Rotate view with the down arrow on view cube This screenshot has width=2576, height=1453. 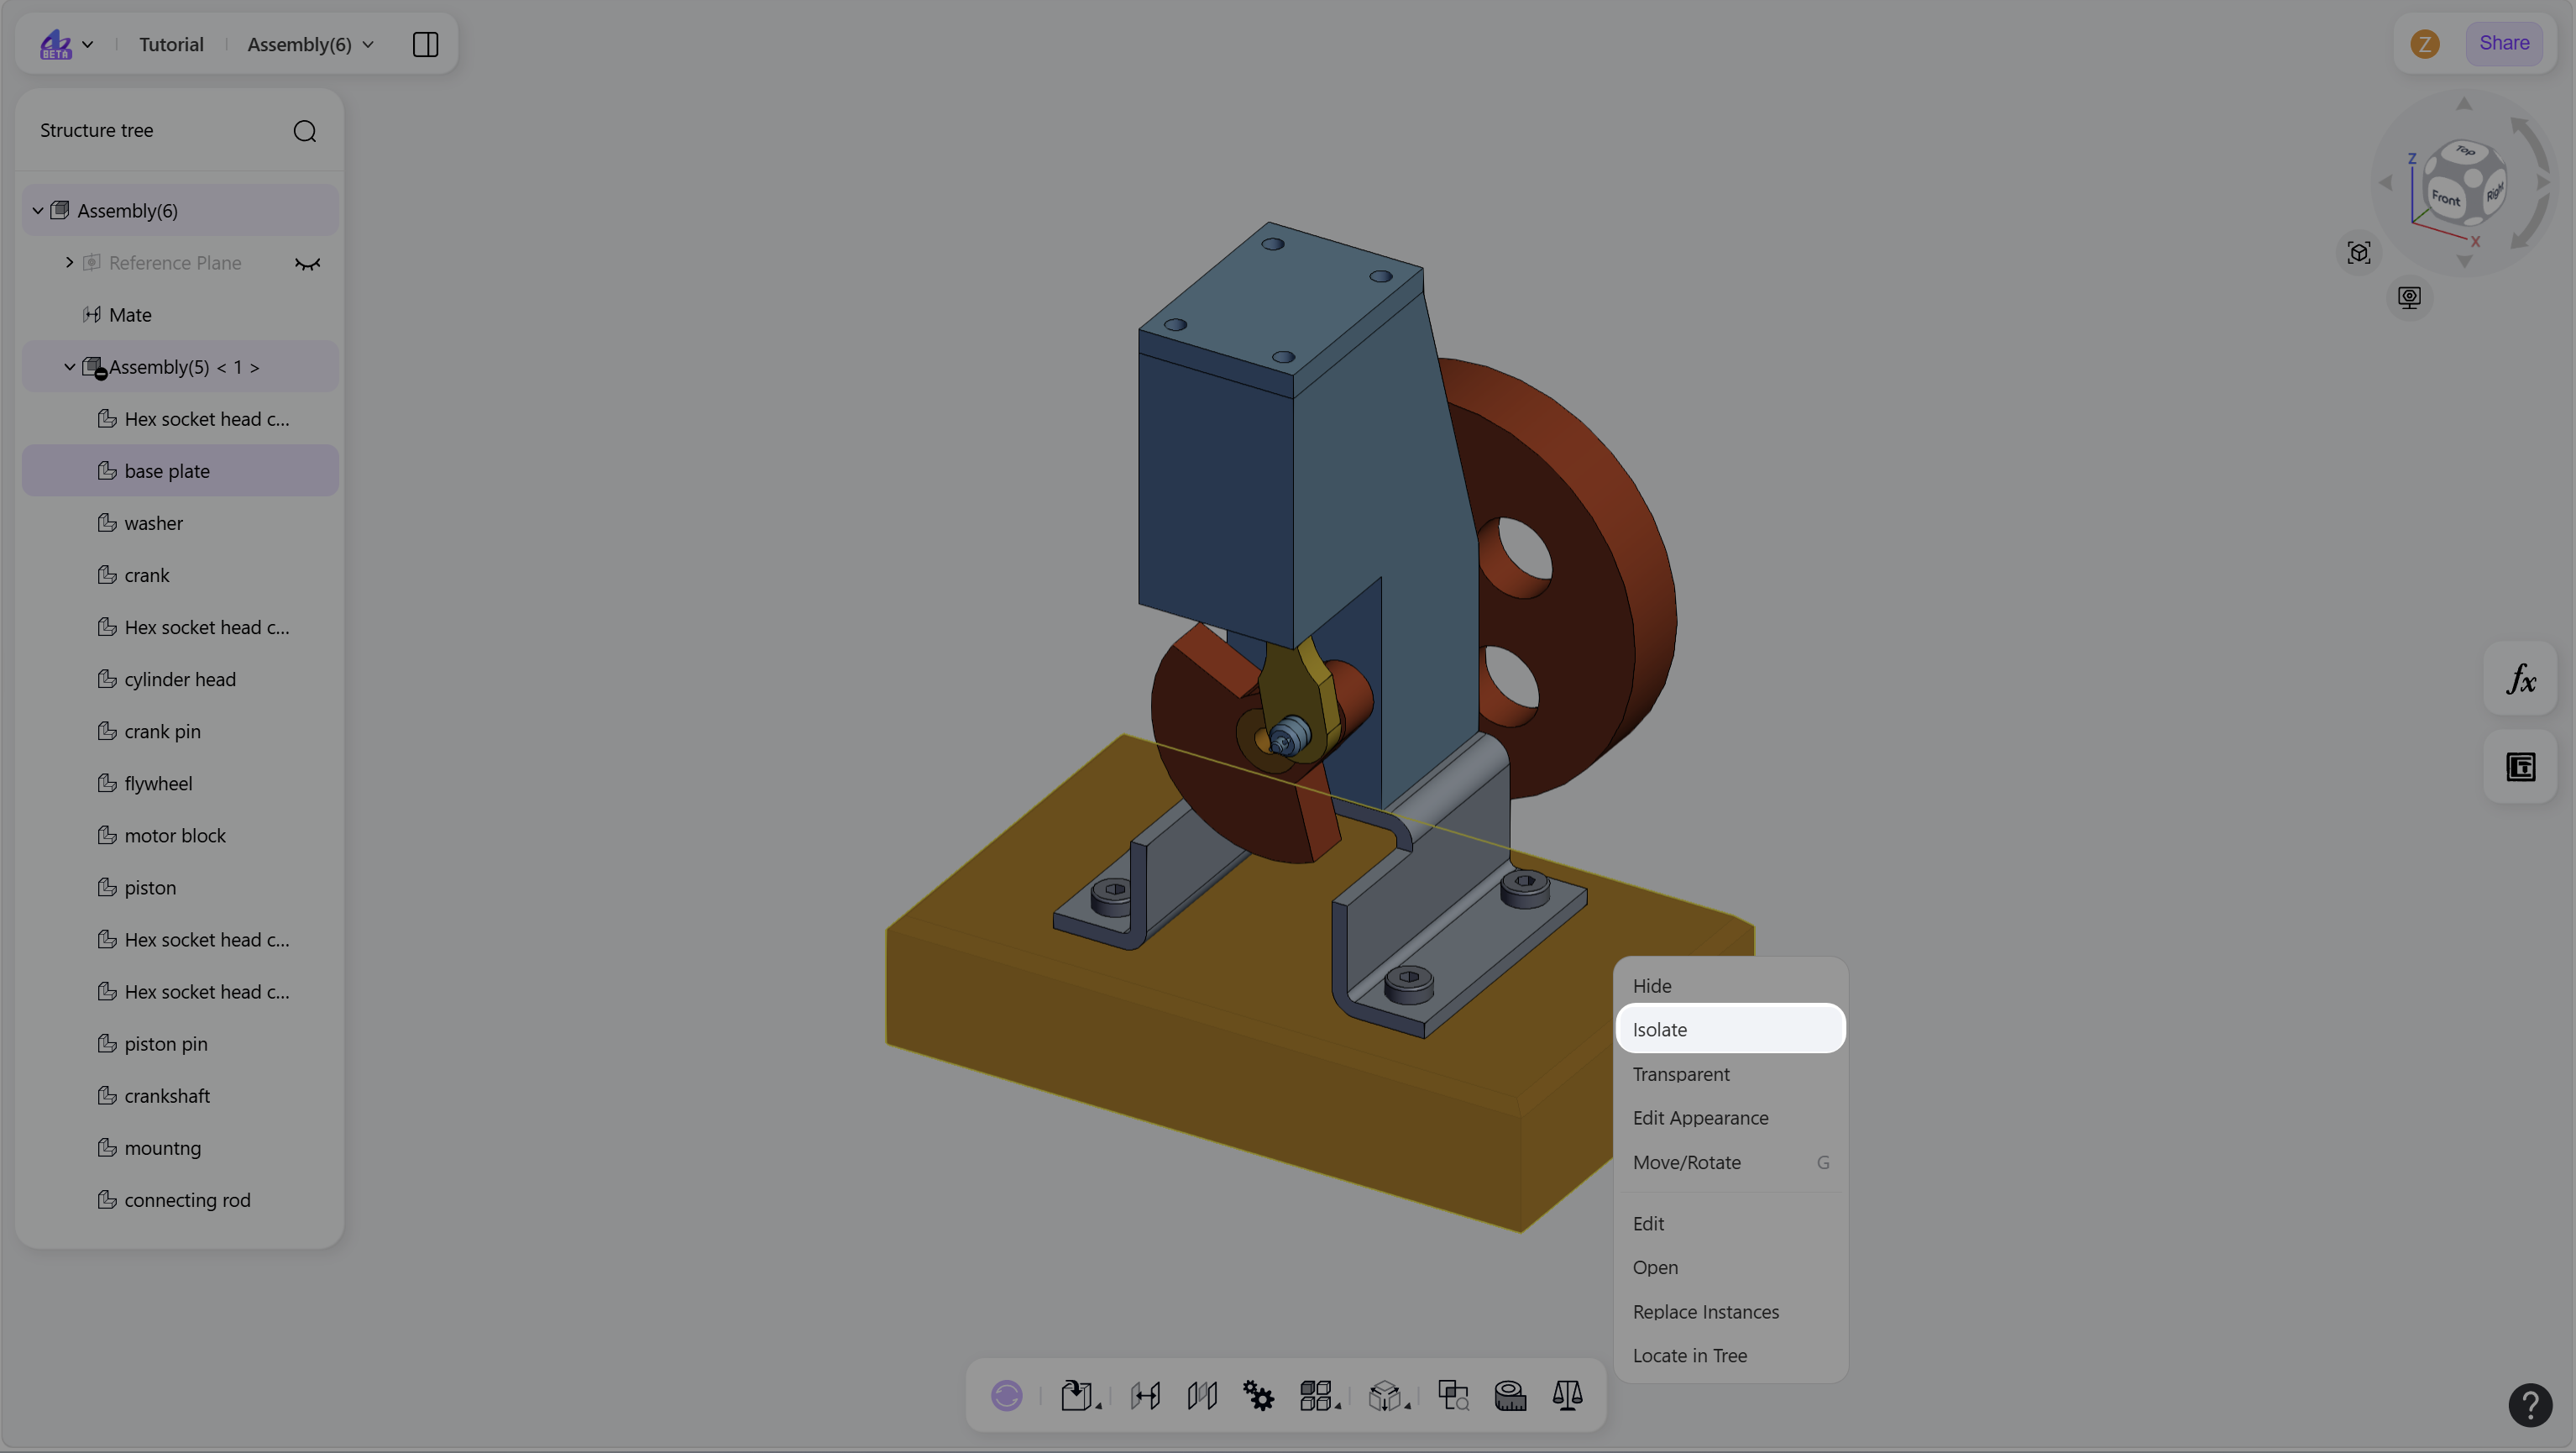(2464, 262)
